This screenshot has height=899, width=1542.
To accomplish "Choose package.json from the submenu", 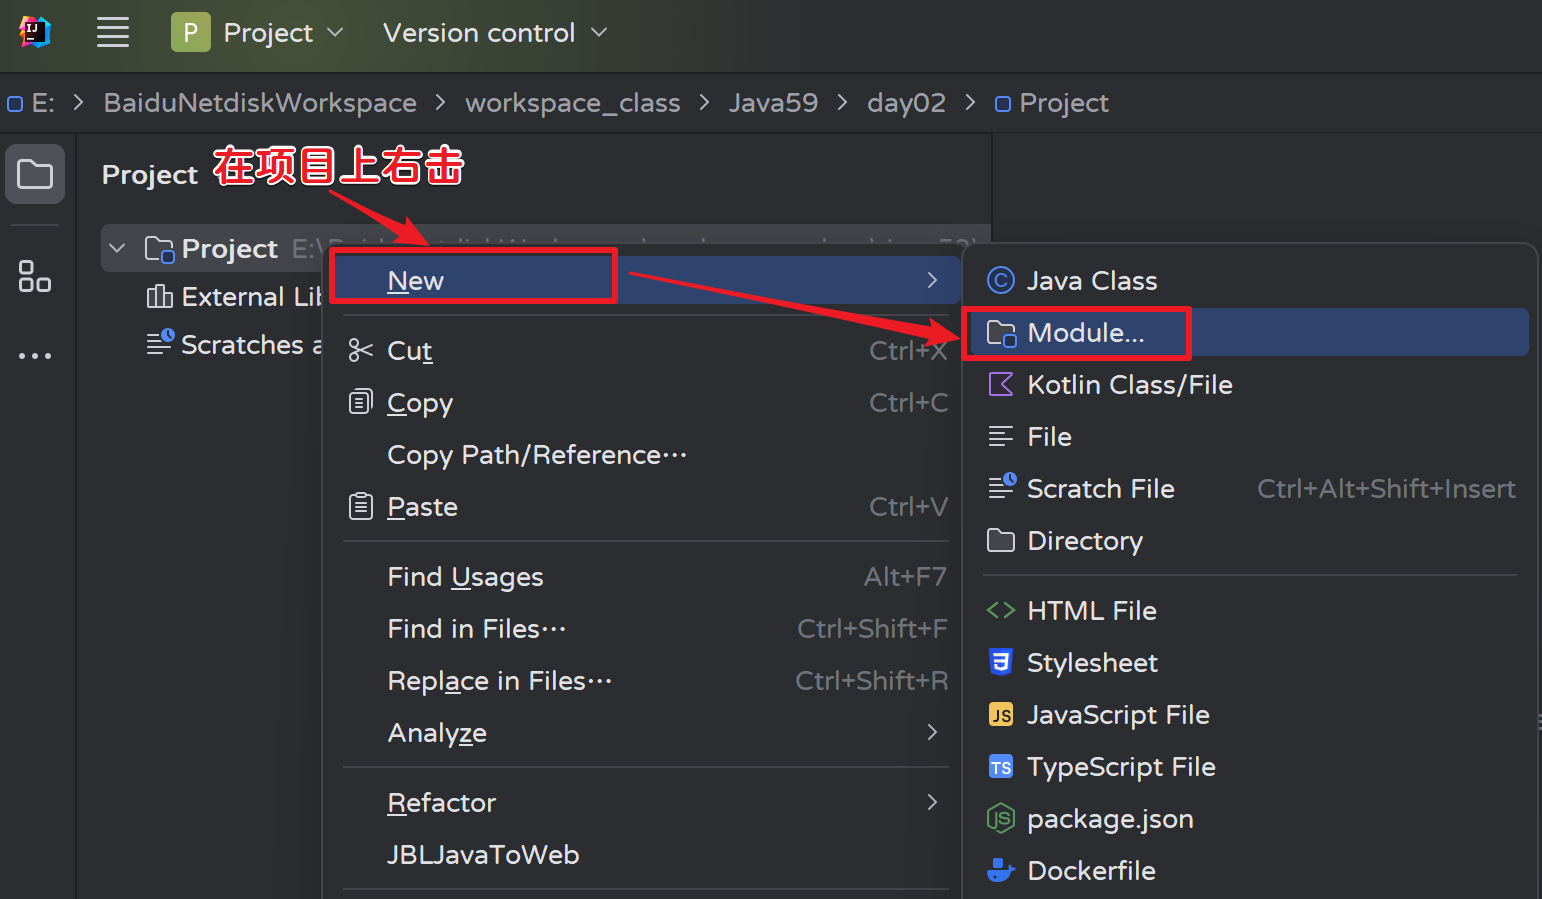I will coord(1110,818).
